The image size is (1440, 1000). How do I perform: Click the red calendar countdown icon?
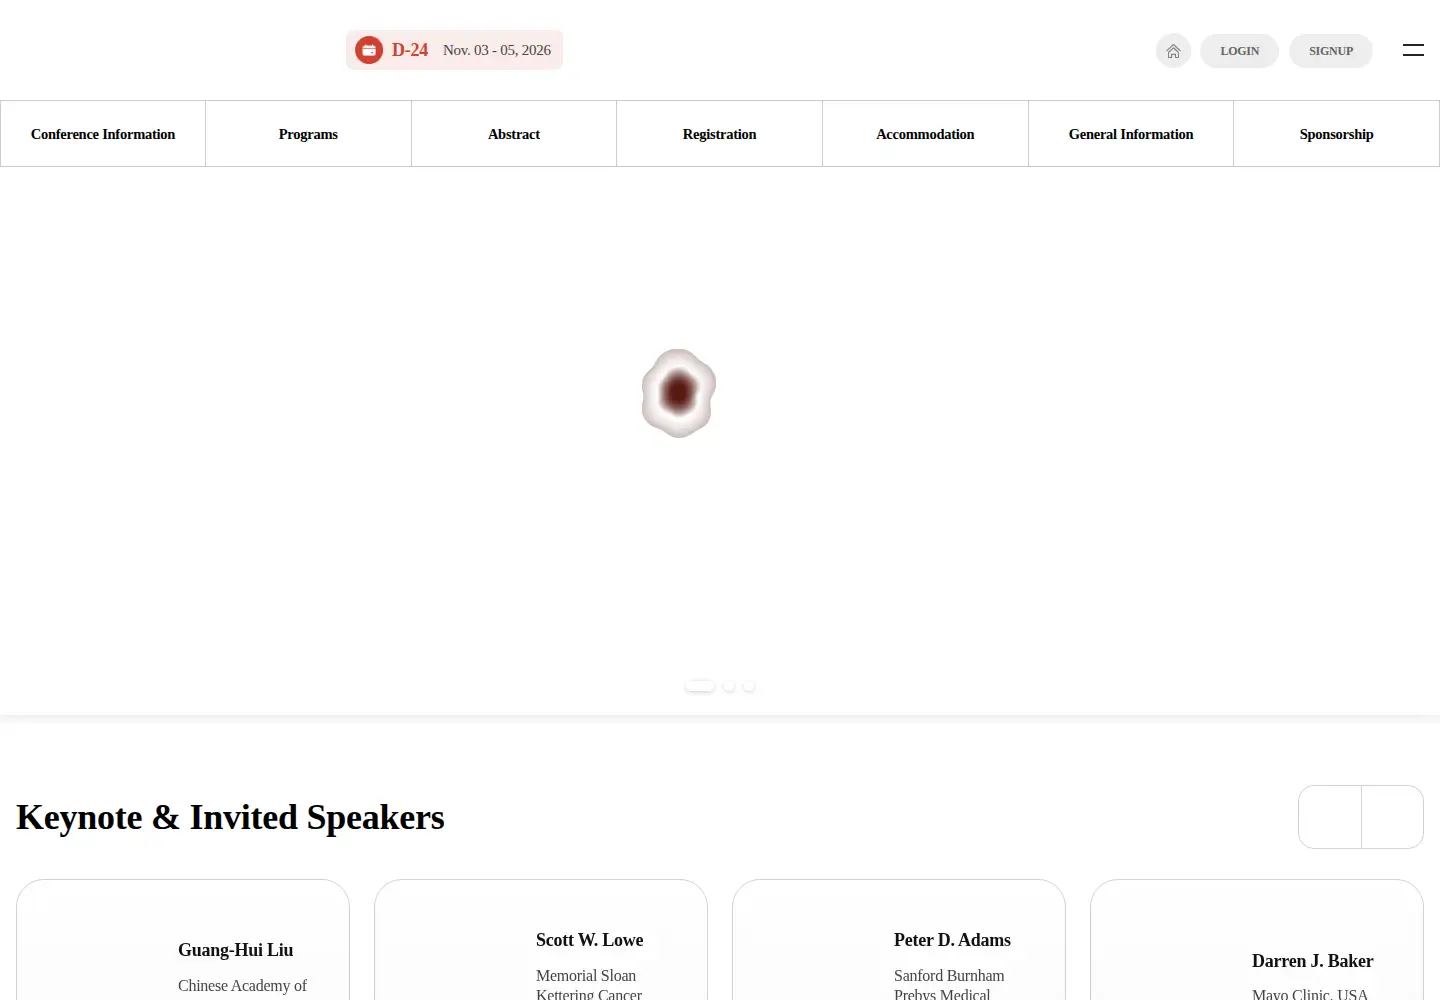click(x=369, y=50)
